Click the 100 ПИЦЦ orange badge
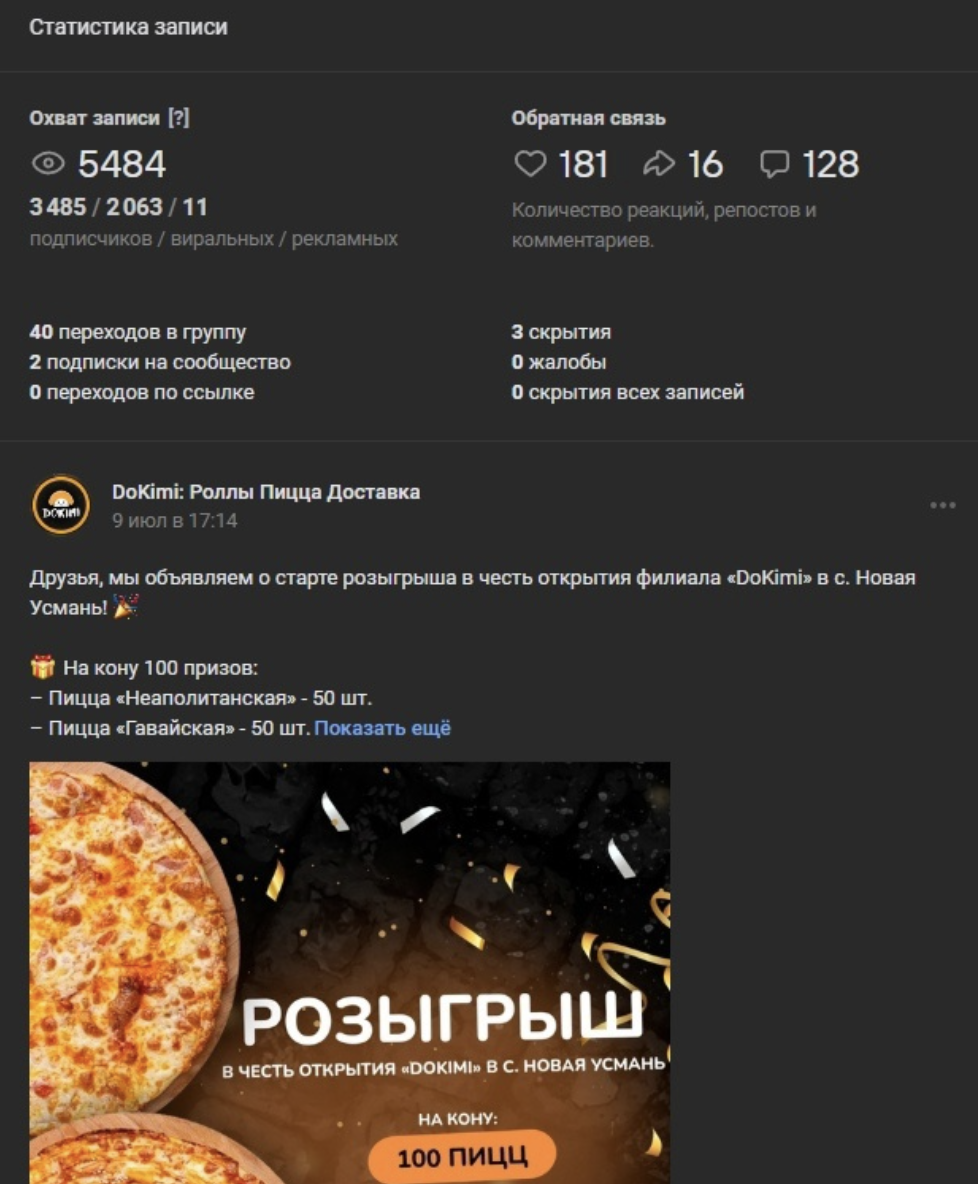The width and height of the screenshot is (978, 1184). click(462, 1156)
